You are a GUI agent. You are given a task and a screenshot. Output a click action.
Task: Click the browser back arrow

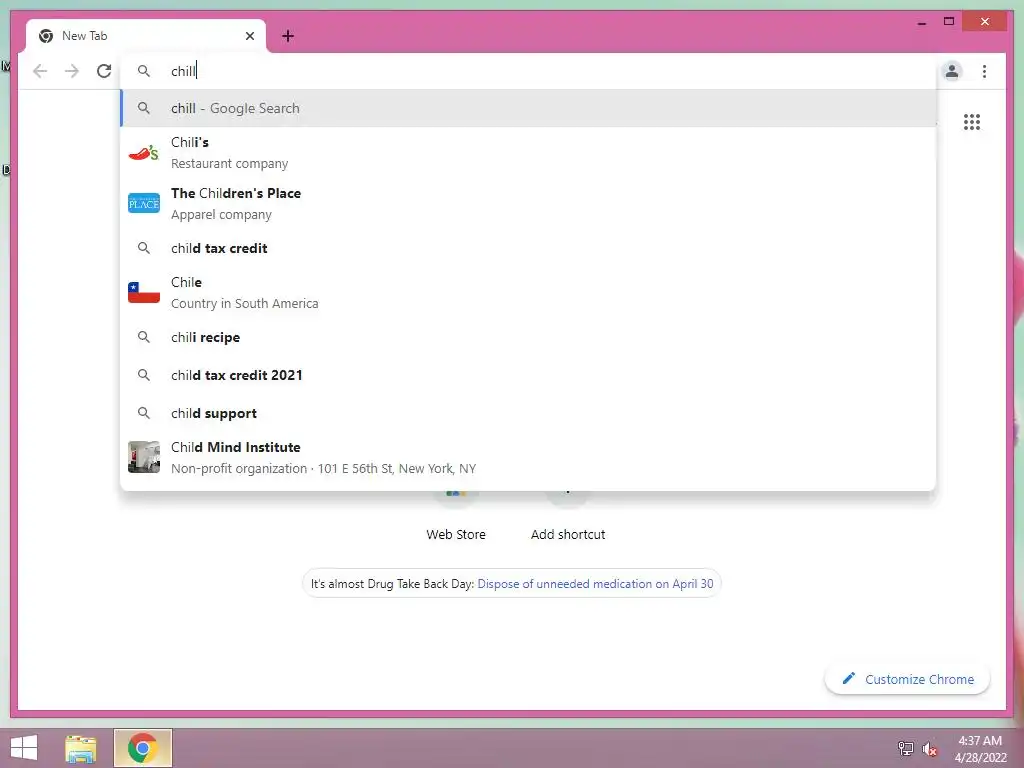tap(40, 71)
